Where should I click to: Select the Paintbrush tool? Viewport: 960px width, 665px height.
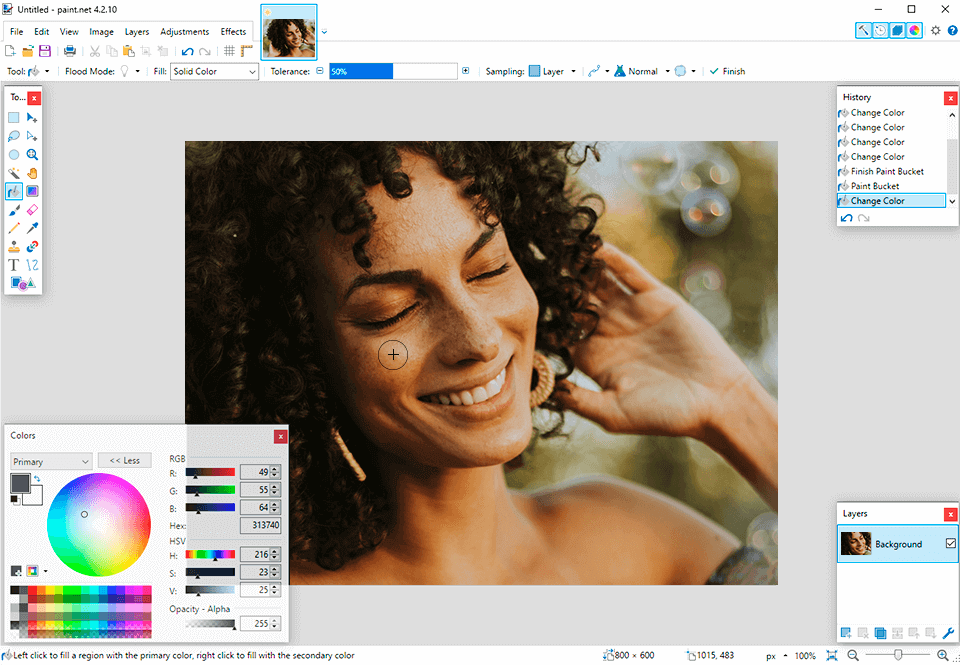pos(13,210)
